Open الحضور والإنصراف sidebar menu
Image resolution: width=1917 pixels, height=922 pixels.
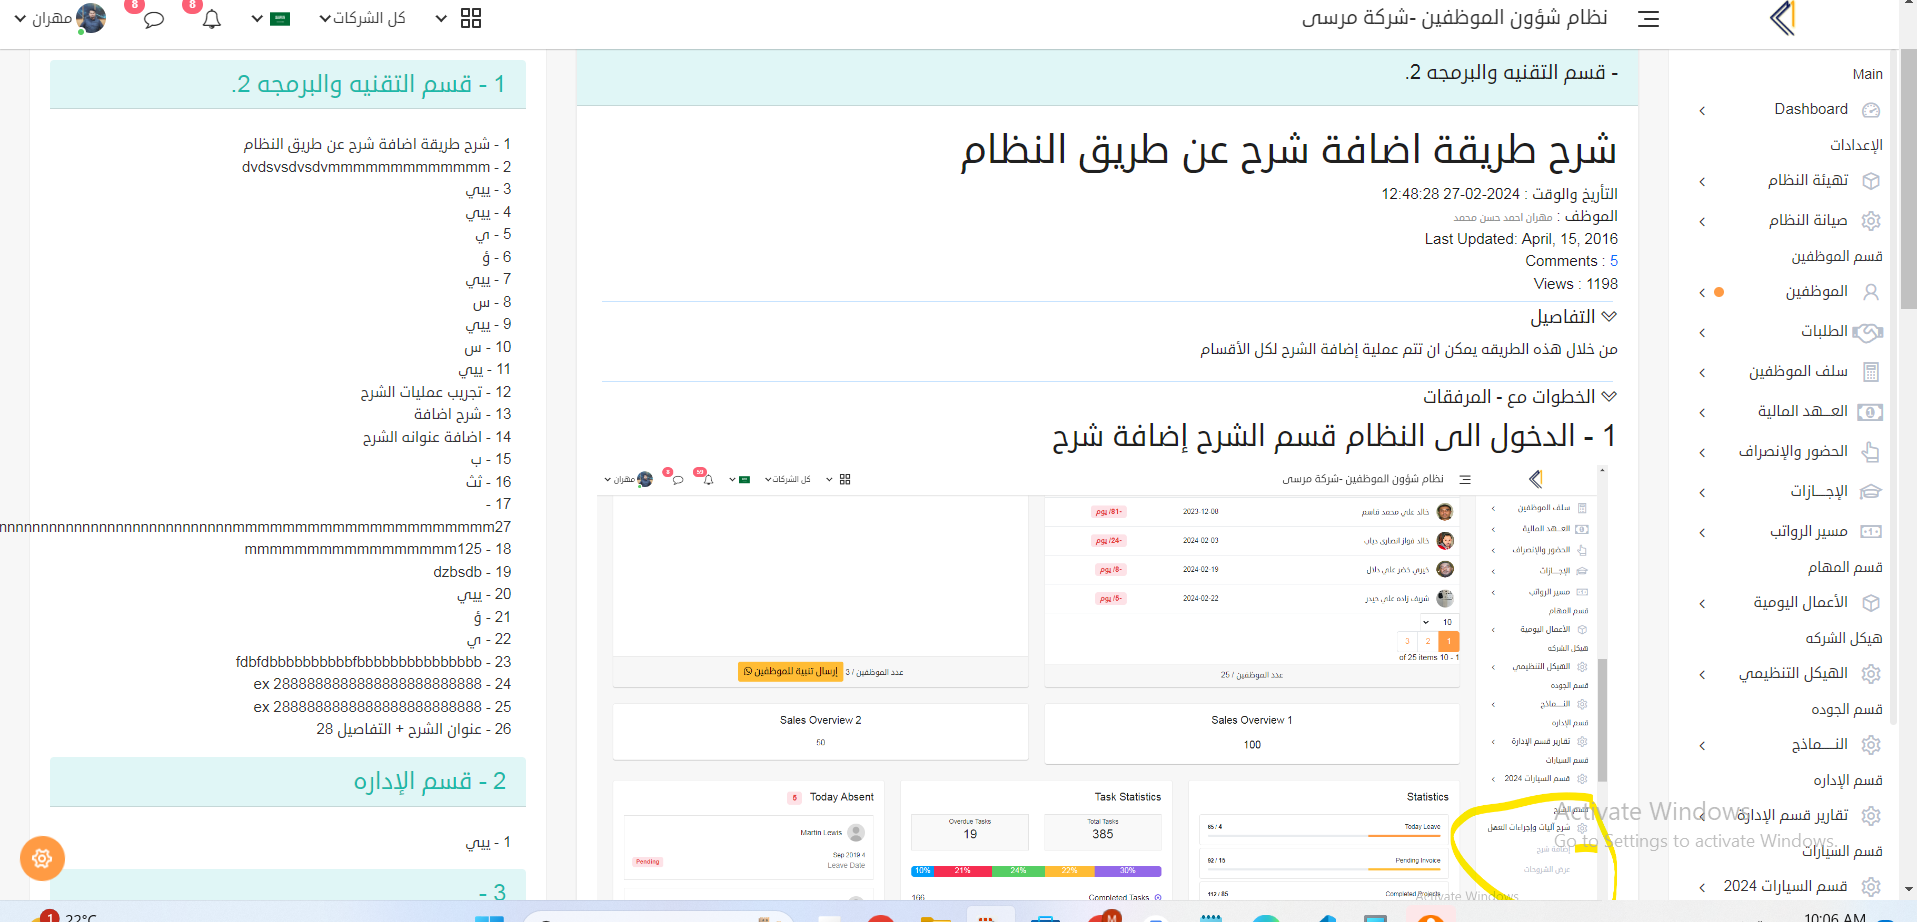click(x=1792, y=452)
